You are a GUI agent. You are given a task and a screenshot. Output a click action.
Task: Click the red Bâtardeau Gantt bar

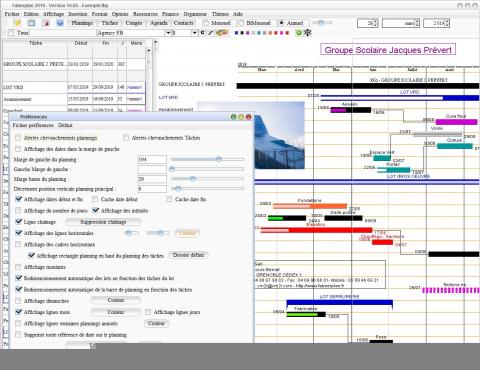coord(316,230)
